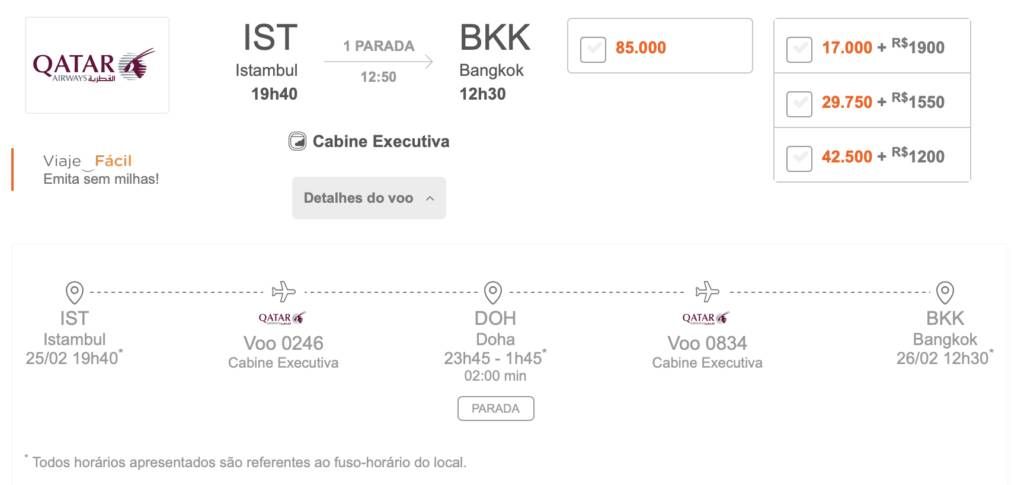This screenshot has height=485, width=1024.
Task: Click the PARADA badge under Doha
Action: tap(496, 409)
